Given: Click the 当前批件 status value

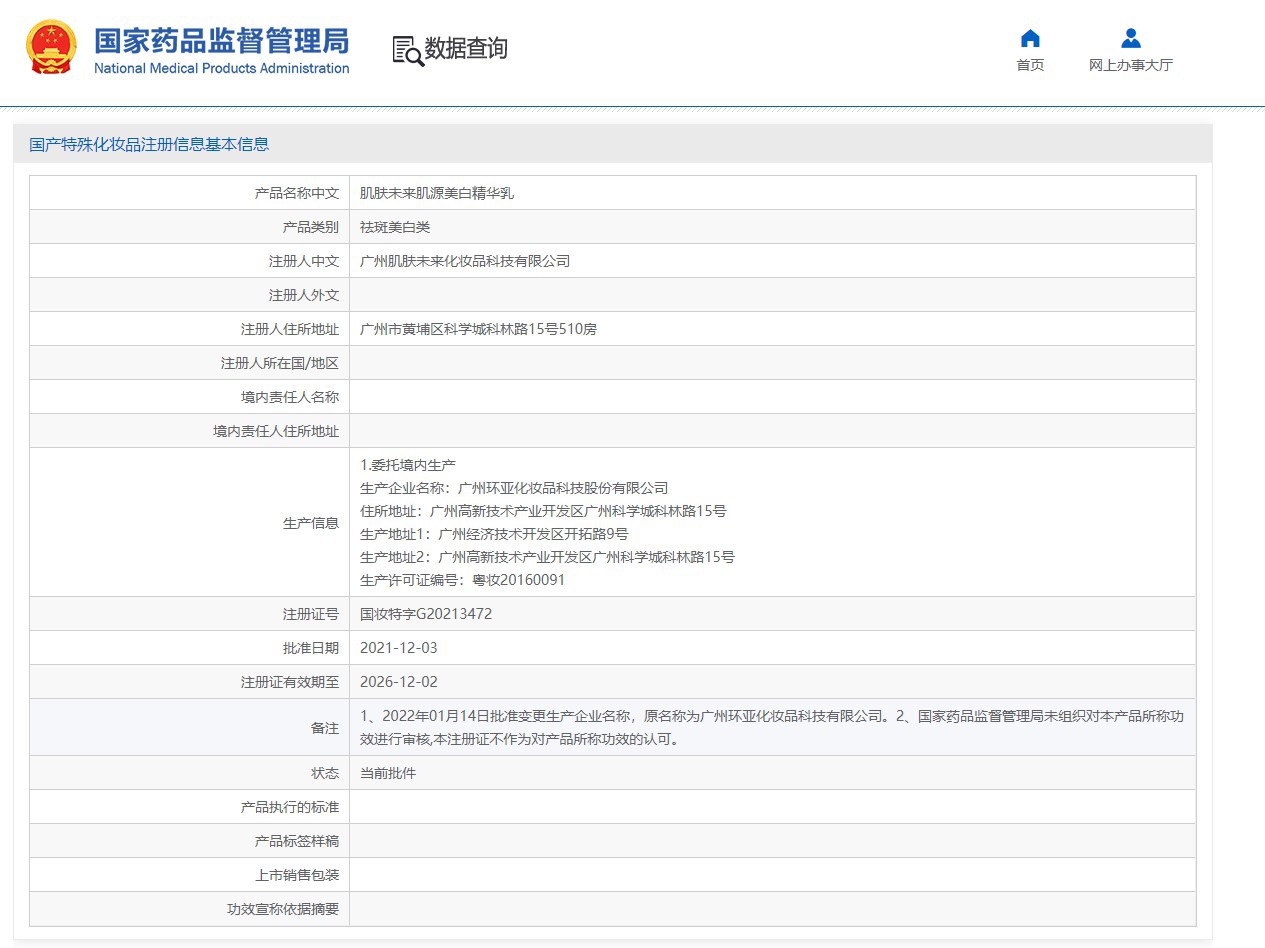Looking at the screenshot, I should 388,773.
